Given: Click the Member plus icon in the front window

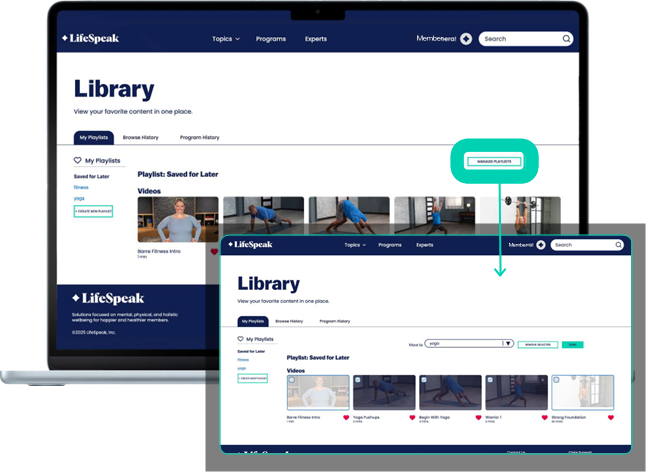Looking at the screenshot, I should [541, 245].
